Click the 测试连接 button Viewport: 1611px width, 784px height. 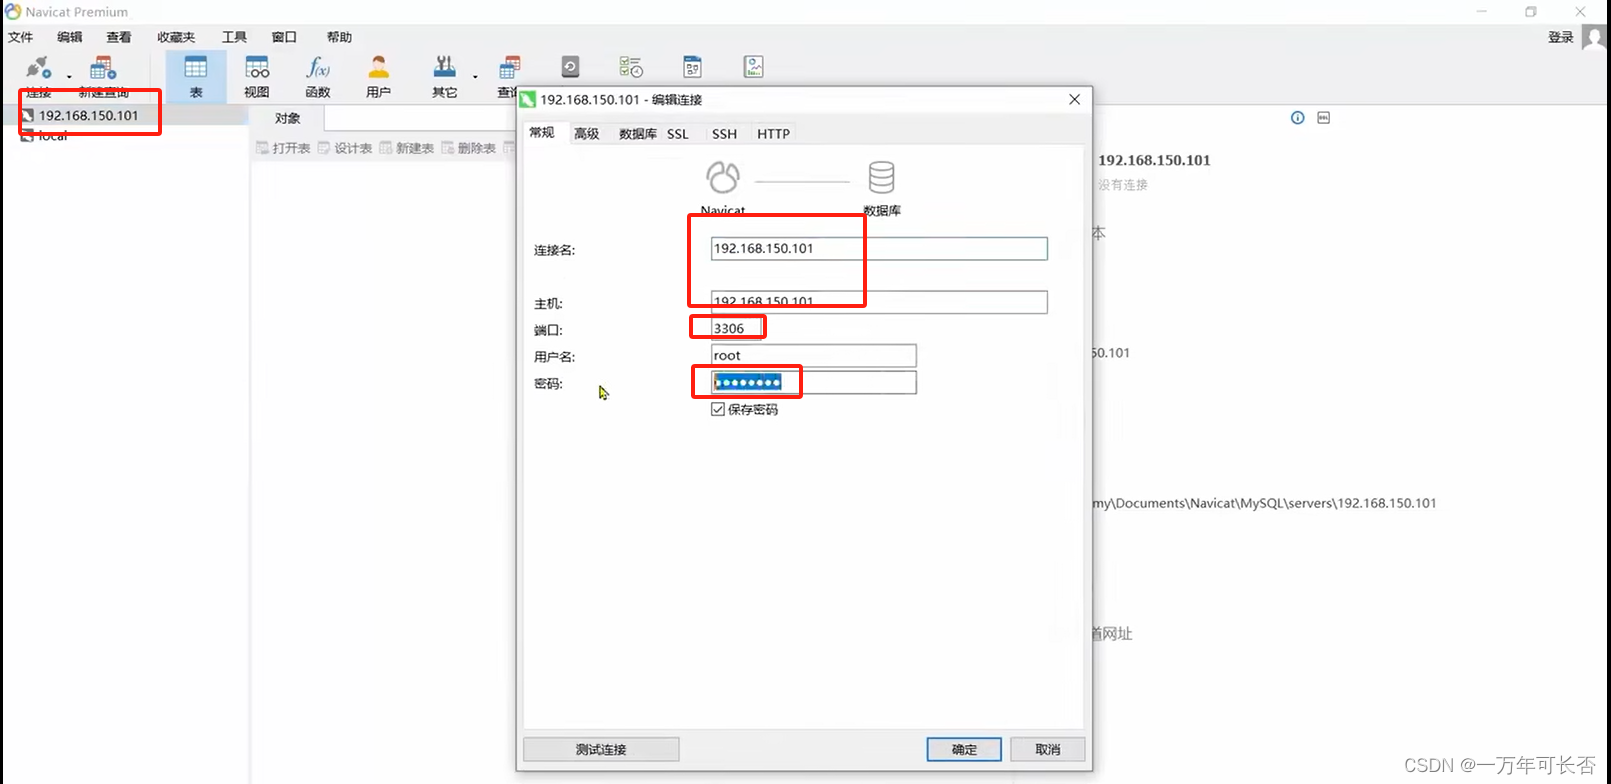[x=601, y=749]
